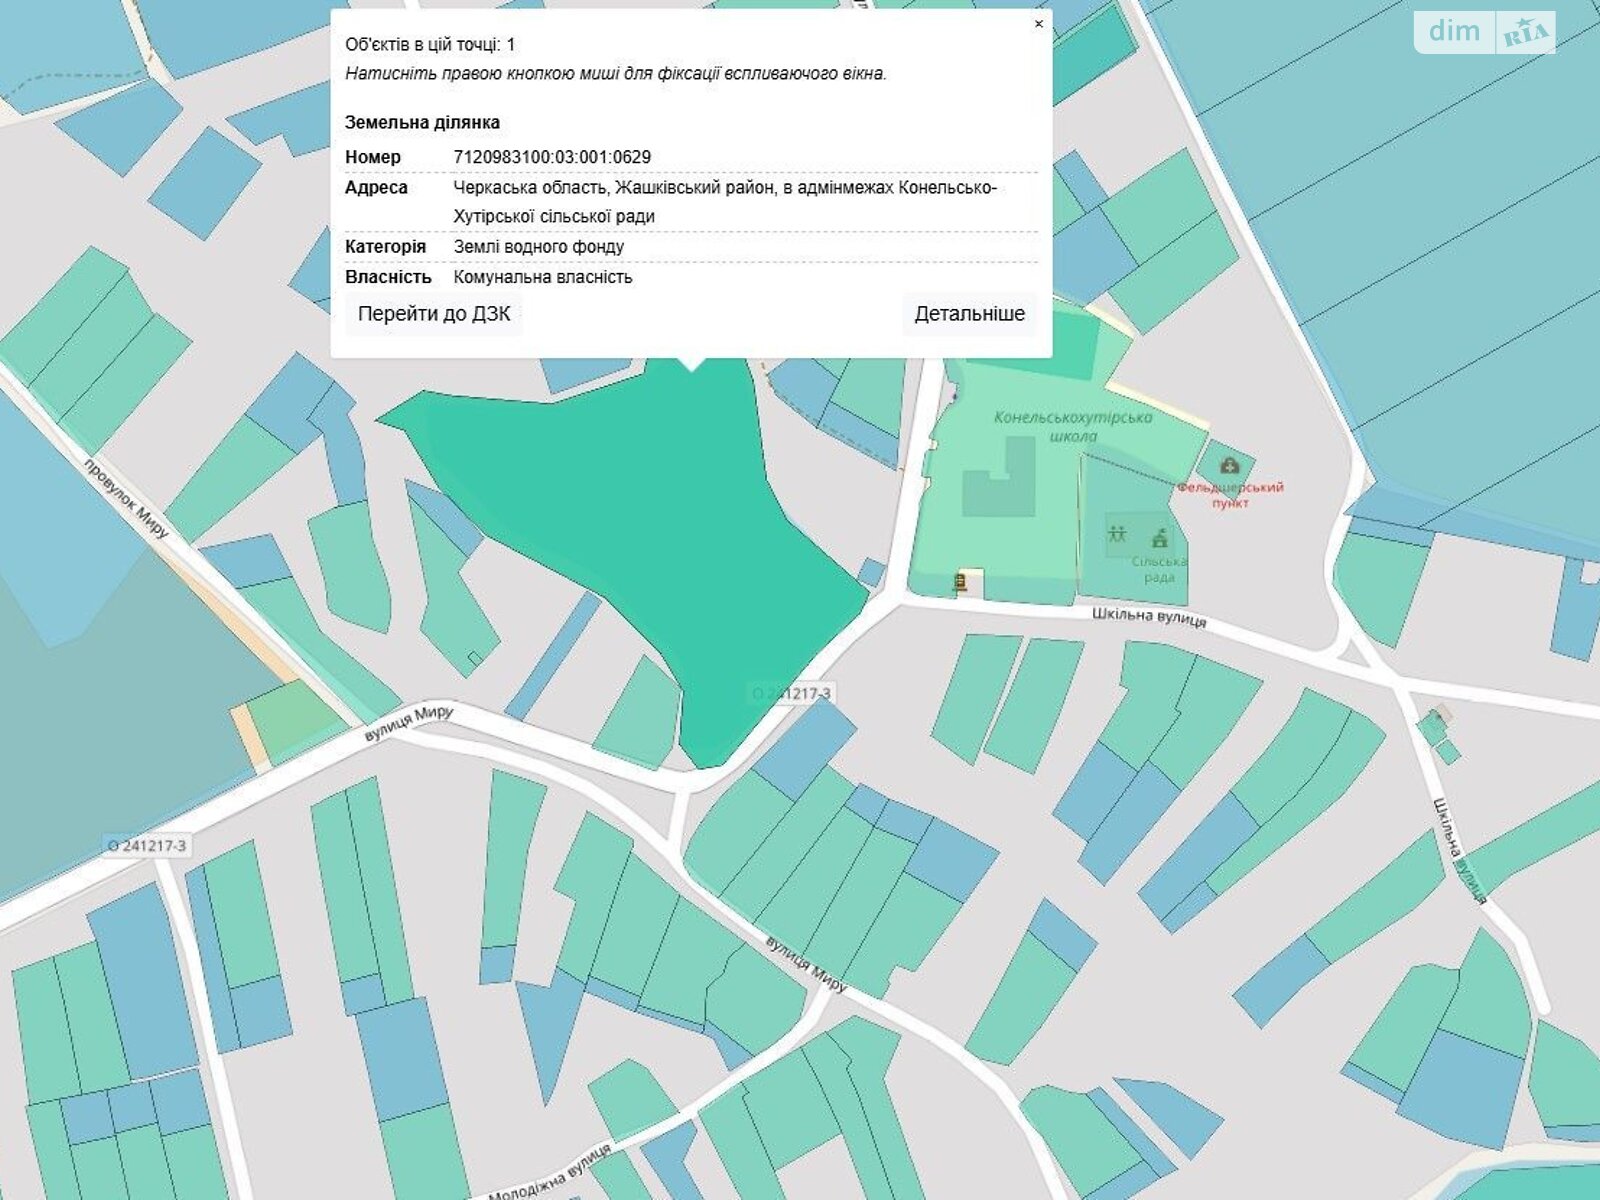1600x1200 pixels.
Task: Click the village council building icon
Action: [x=1160, y=539]
